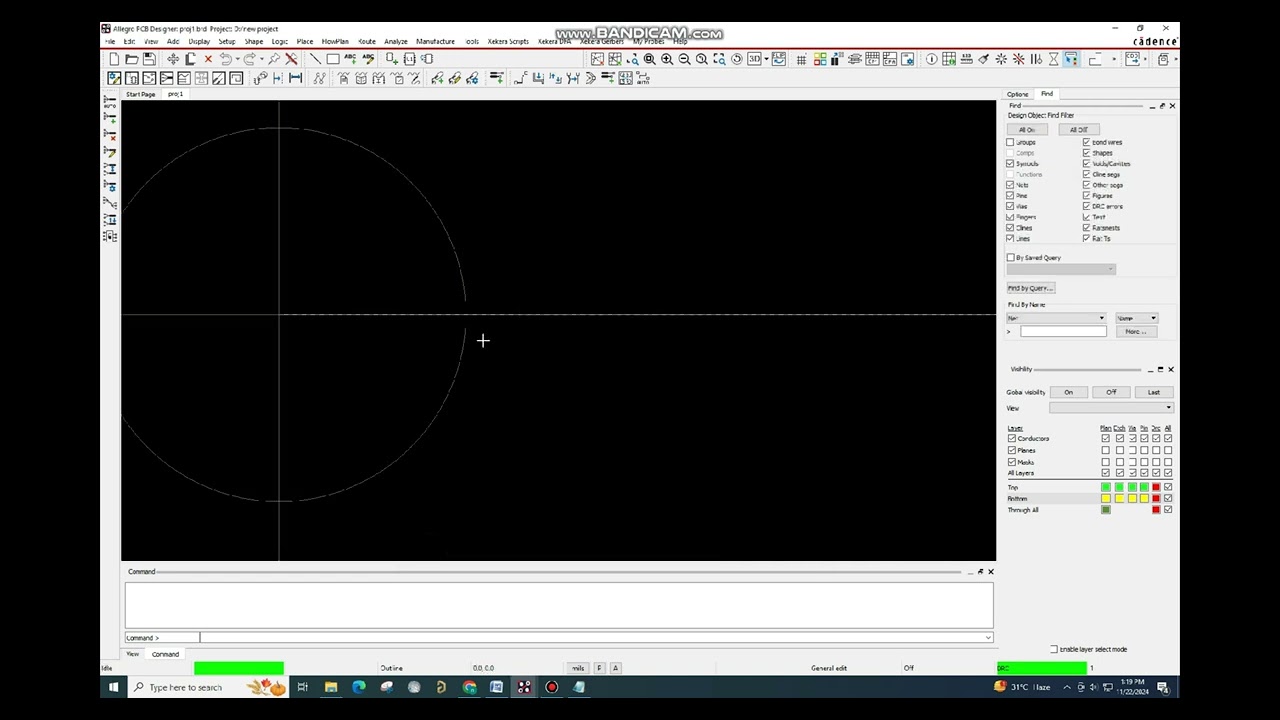Expand the Command line history dropdown
1280x720 pixels.
click(988, 638)
